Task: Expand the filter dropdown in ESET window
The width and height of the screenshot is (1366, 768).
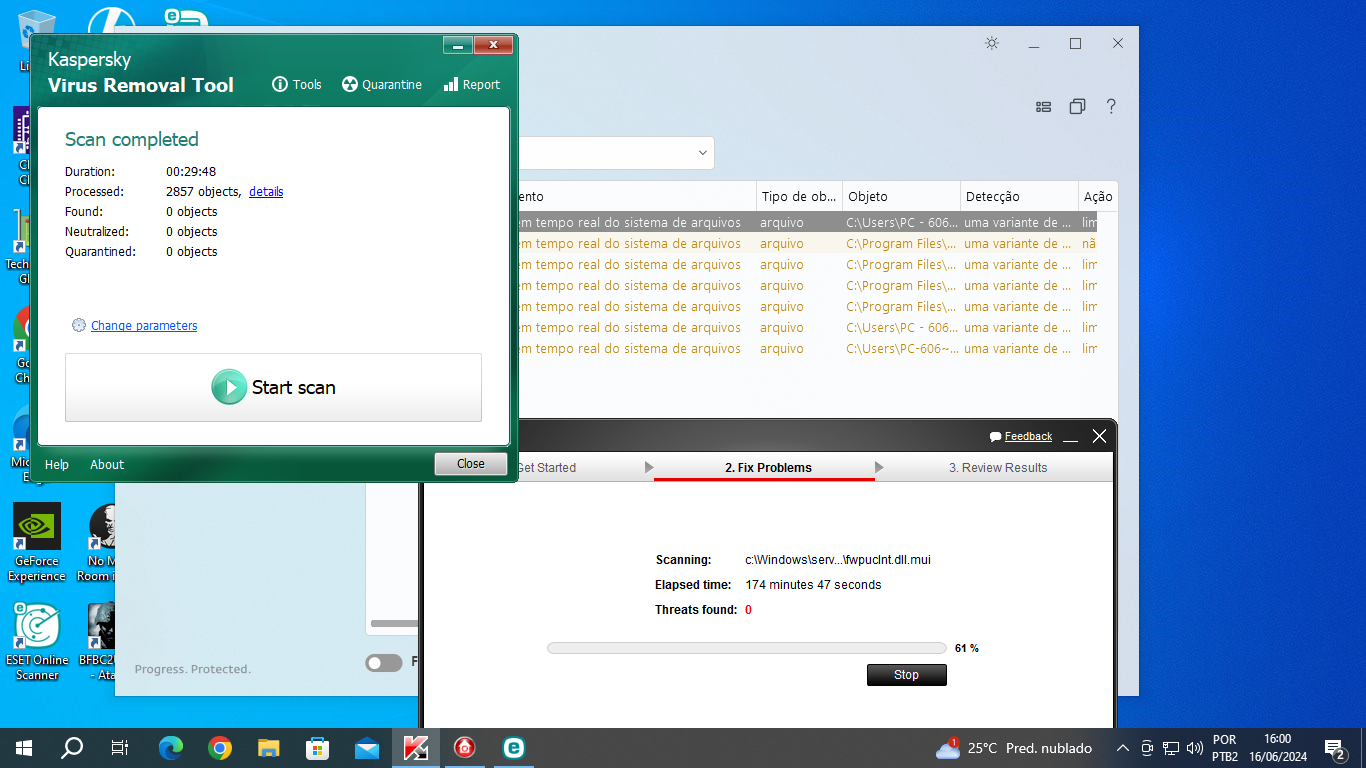Action: tap(704, 153)
